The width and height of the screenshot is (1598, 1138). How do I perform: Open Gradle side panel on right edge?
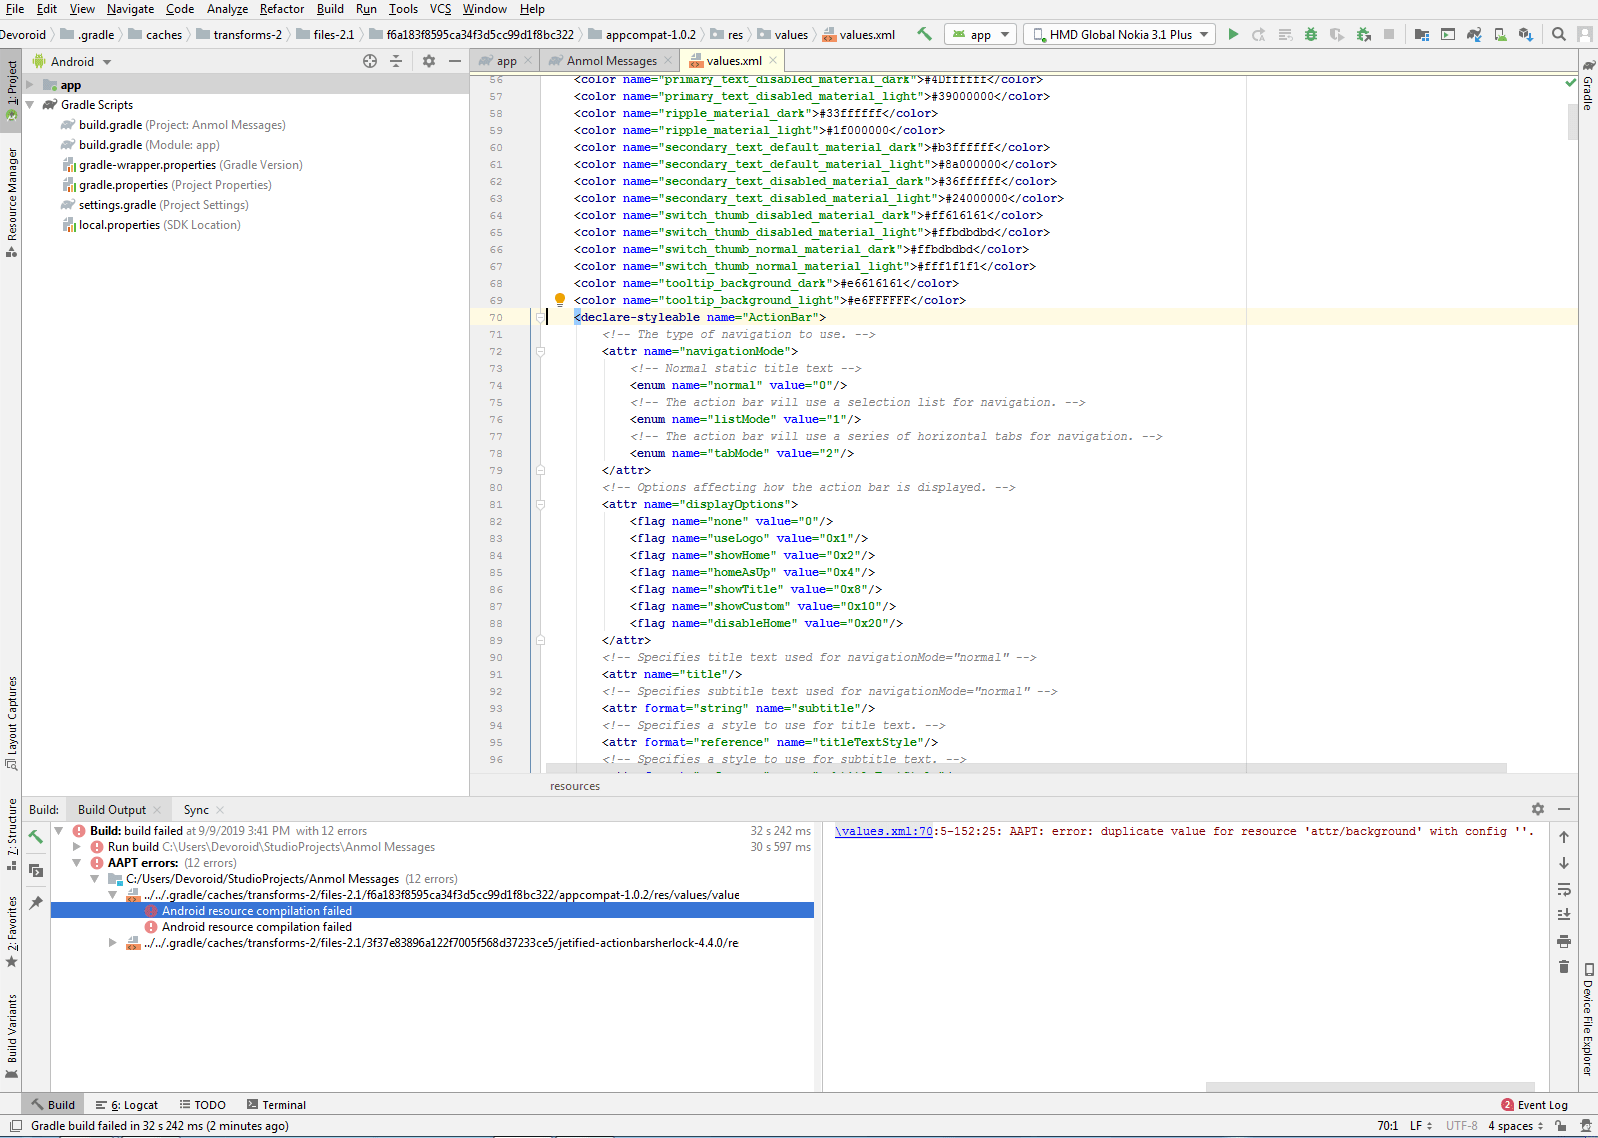(x=1588, y=86)
